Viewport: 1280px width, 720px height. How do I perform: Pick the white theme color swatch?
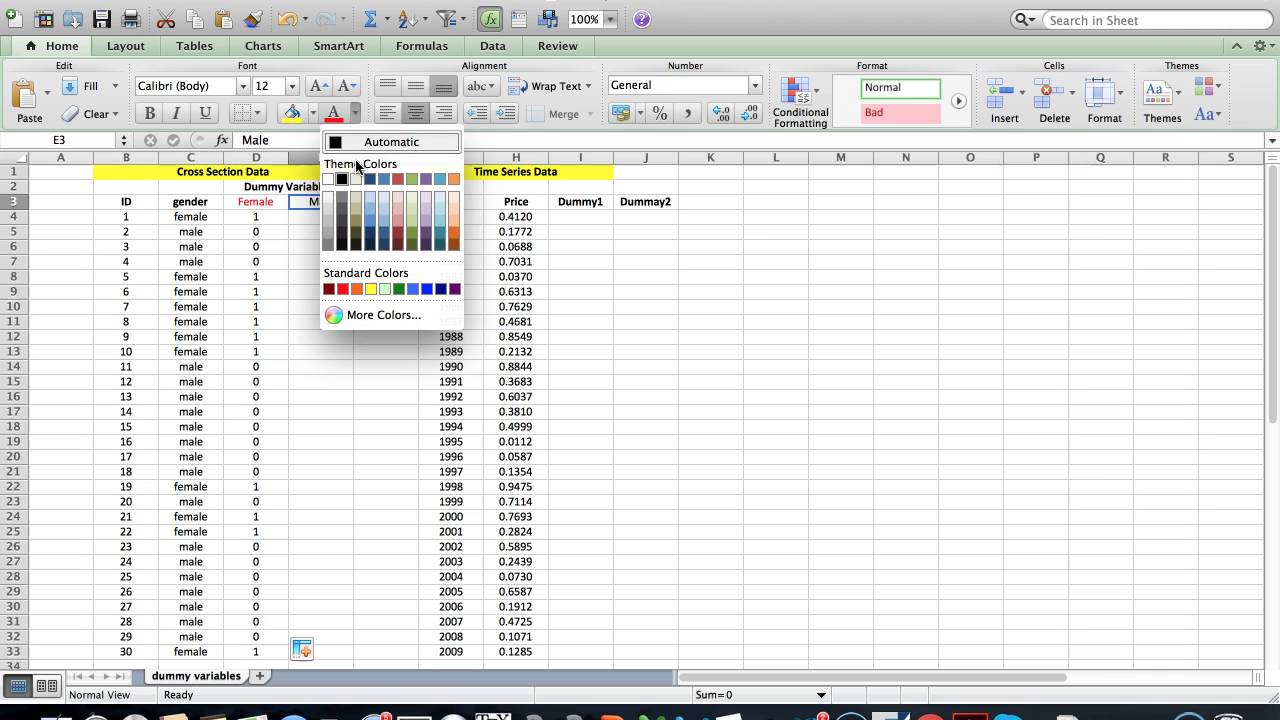tap(328, 179)
